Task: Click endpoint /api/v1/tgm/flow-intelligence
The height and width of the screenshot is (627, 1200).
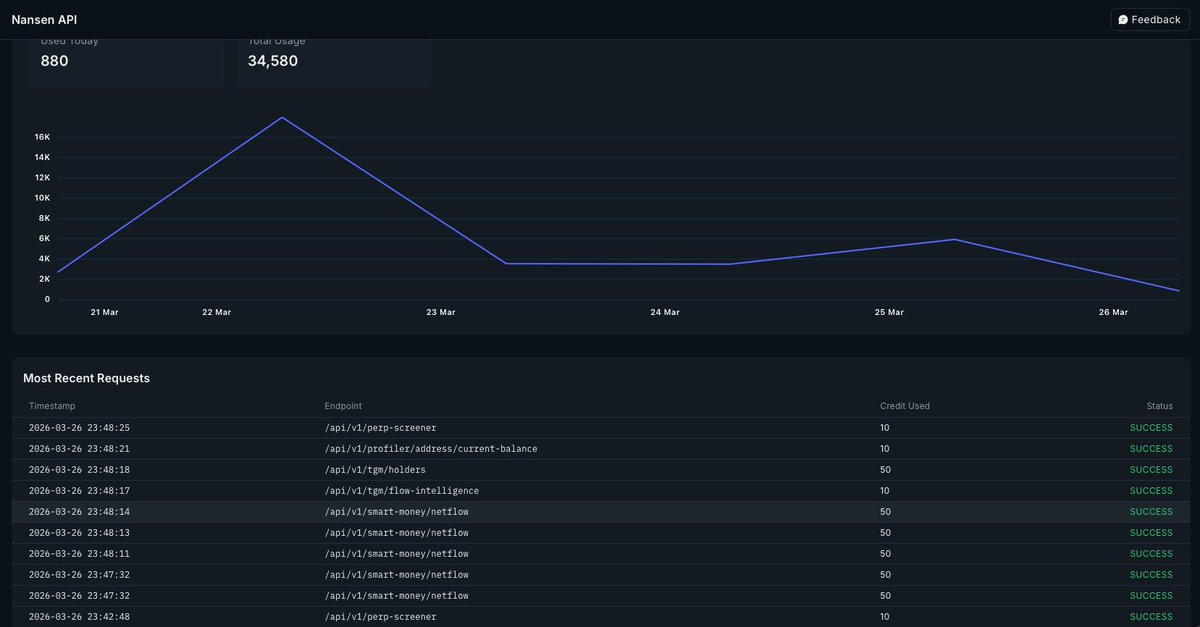Action: (402, 491)
